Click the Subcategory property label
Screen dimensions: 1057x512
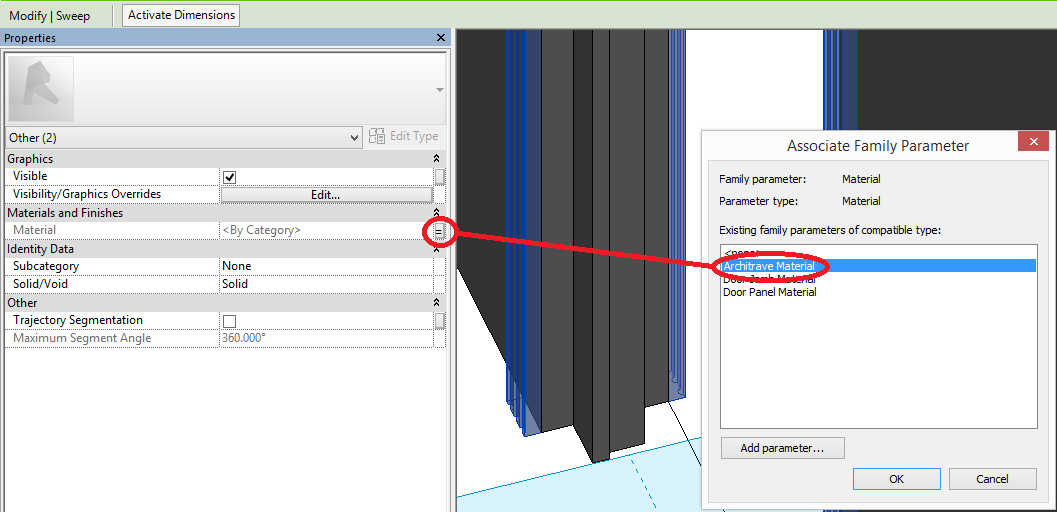(46, 266)
